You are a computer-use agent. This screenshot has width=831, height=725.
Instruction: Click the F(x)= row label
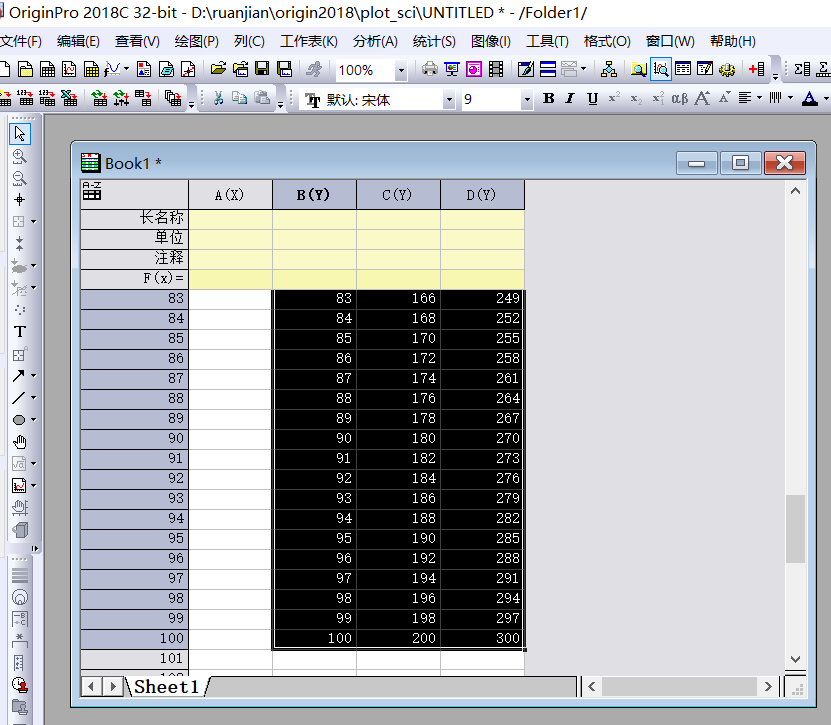pos(134,278)
